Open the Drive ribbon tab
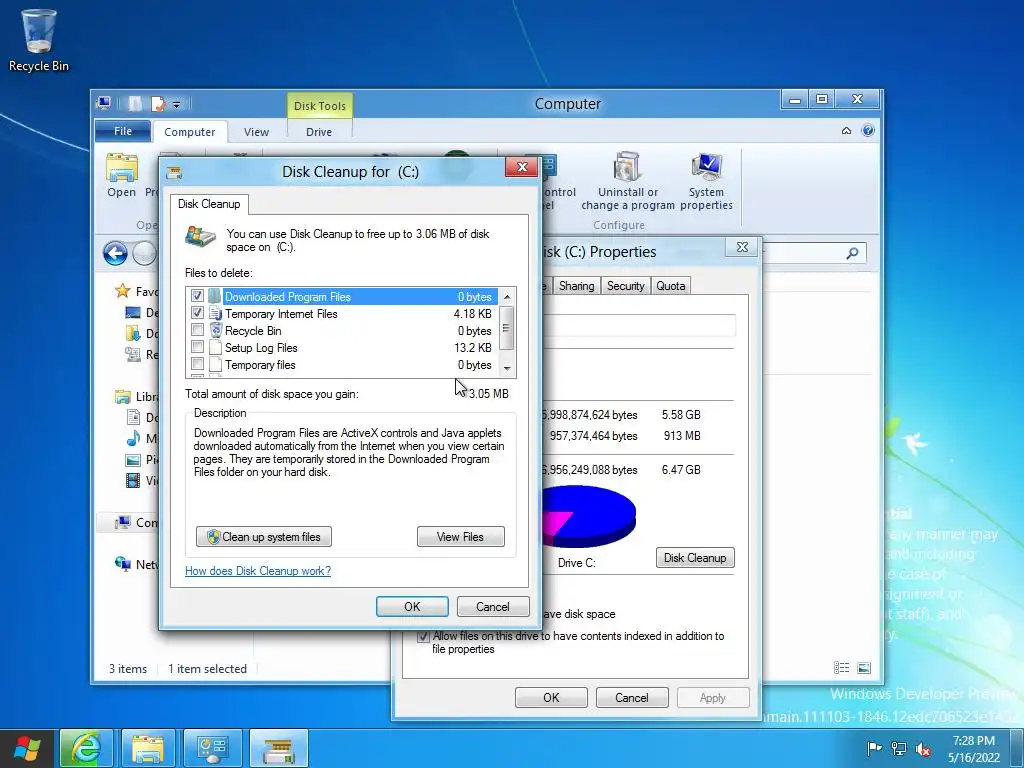1024x768 pixels. coord(319,132)
